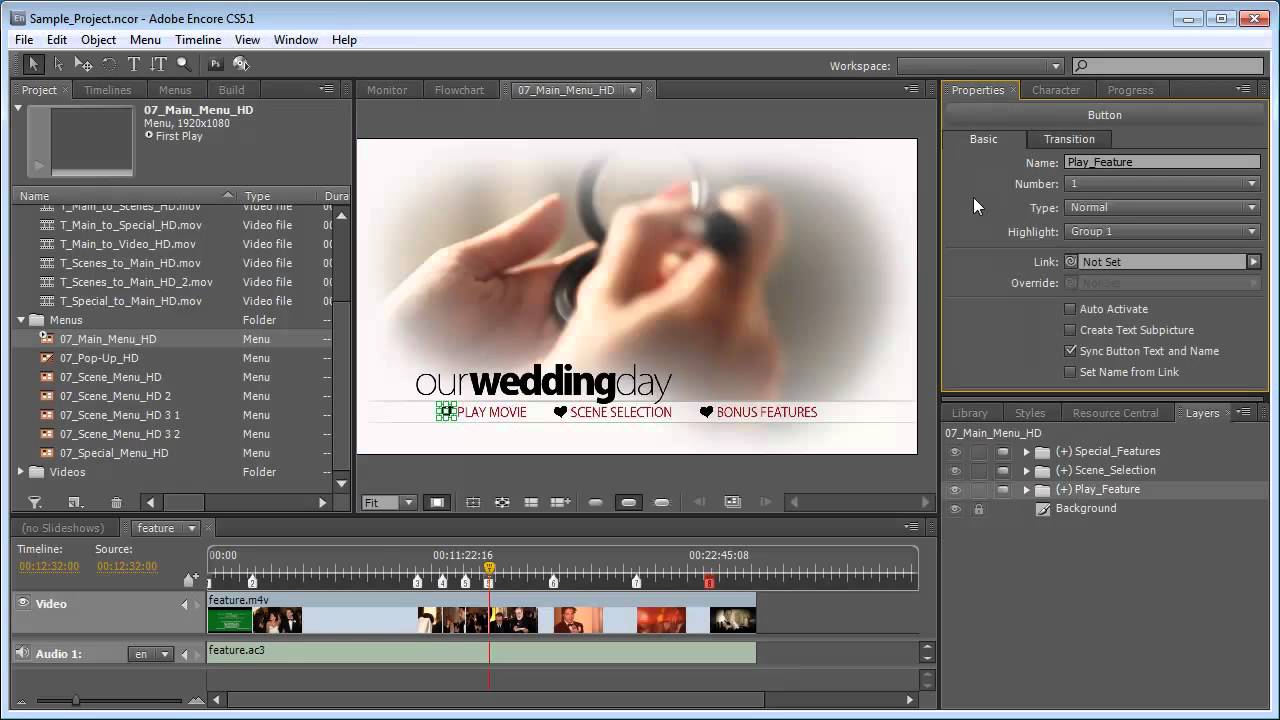Choose the Move tool
The image size is (1280, 720).
tap(84, 64)
